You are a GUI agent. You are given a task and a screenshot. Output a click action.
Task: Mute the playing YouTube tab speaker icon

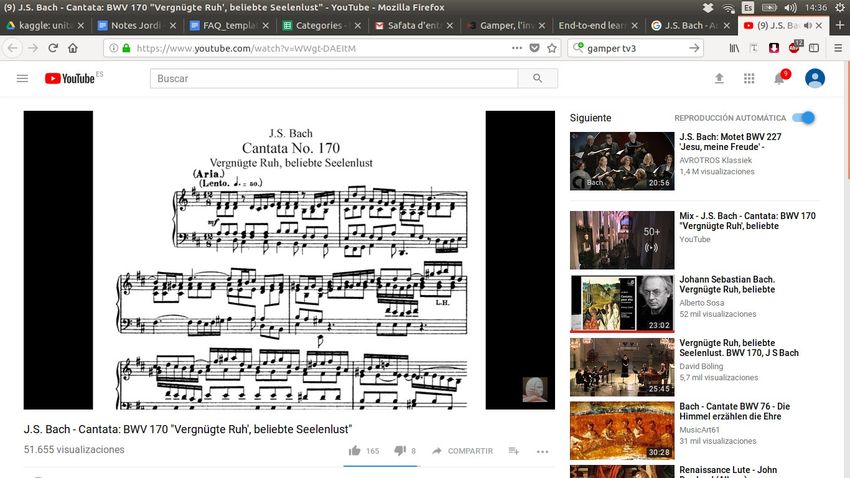(808, 25)
